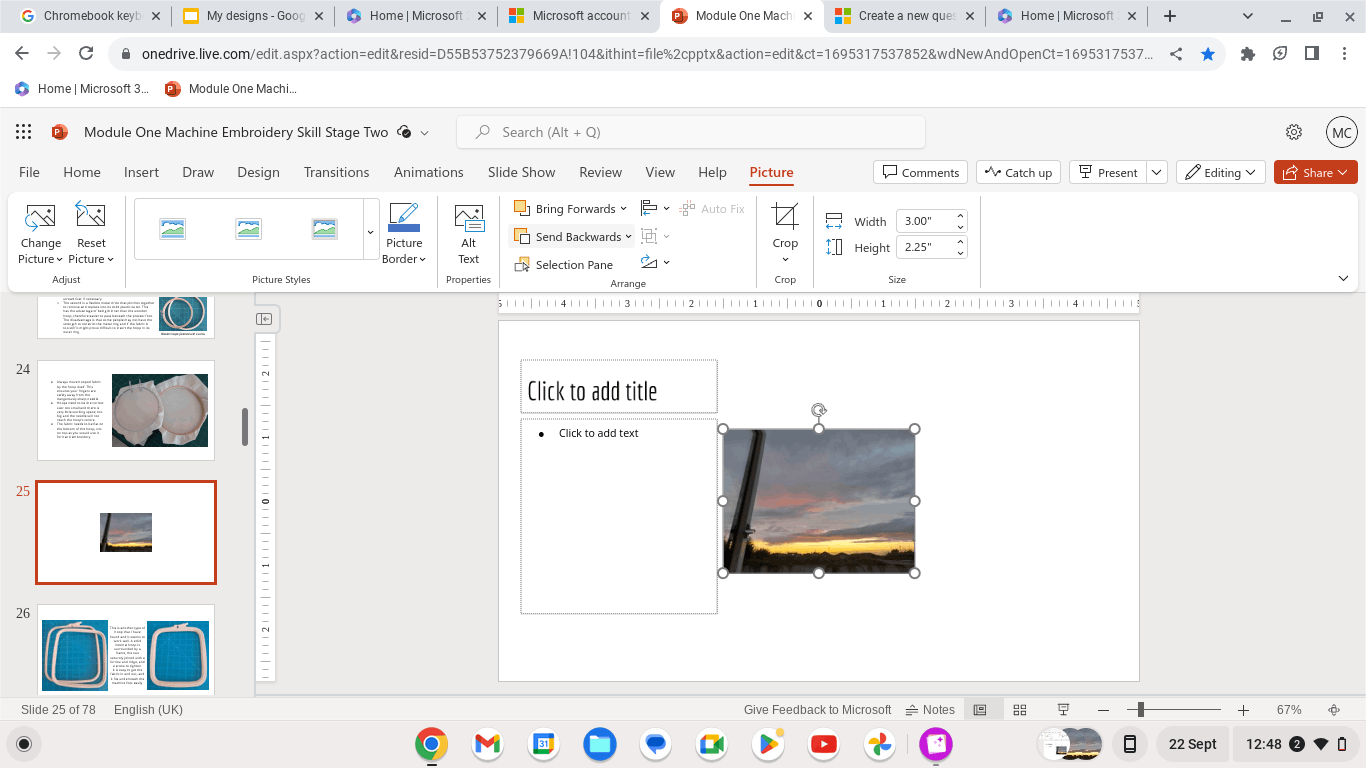Click the first picture style thumbnail
The width and height of the screenshot is (1366, 768).
pyautogui.click(x=172, y=229)
